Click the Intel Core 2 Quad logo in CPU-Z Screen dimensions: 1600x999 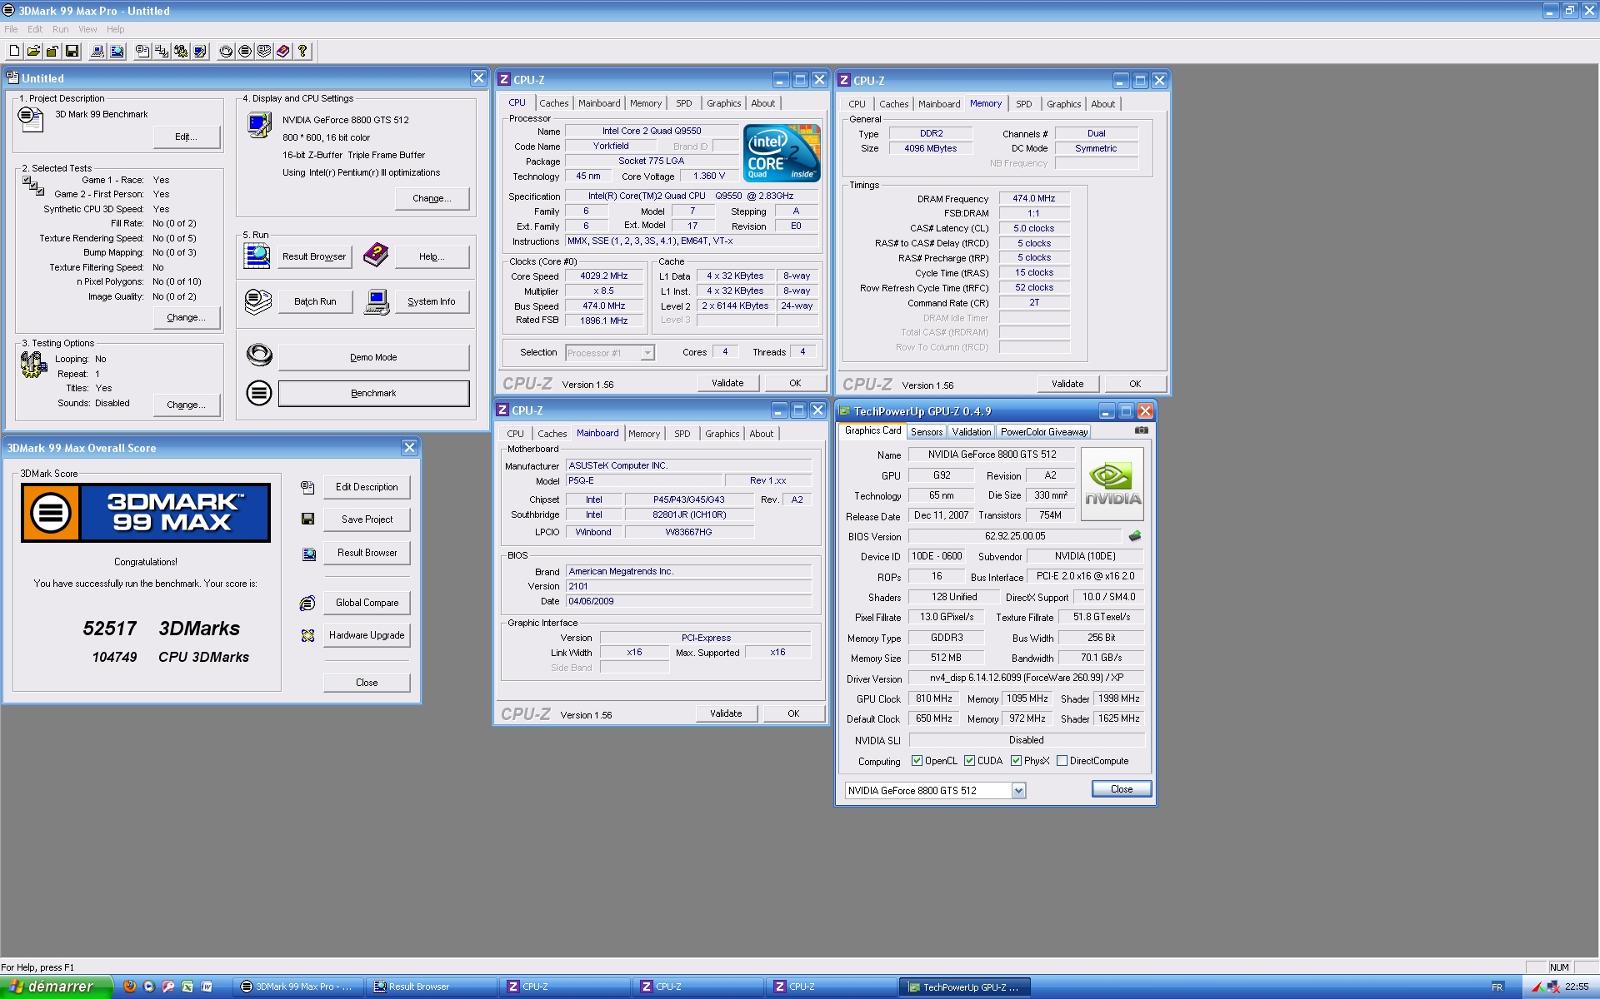(x=782, y=153)
